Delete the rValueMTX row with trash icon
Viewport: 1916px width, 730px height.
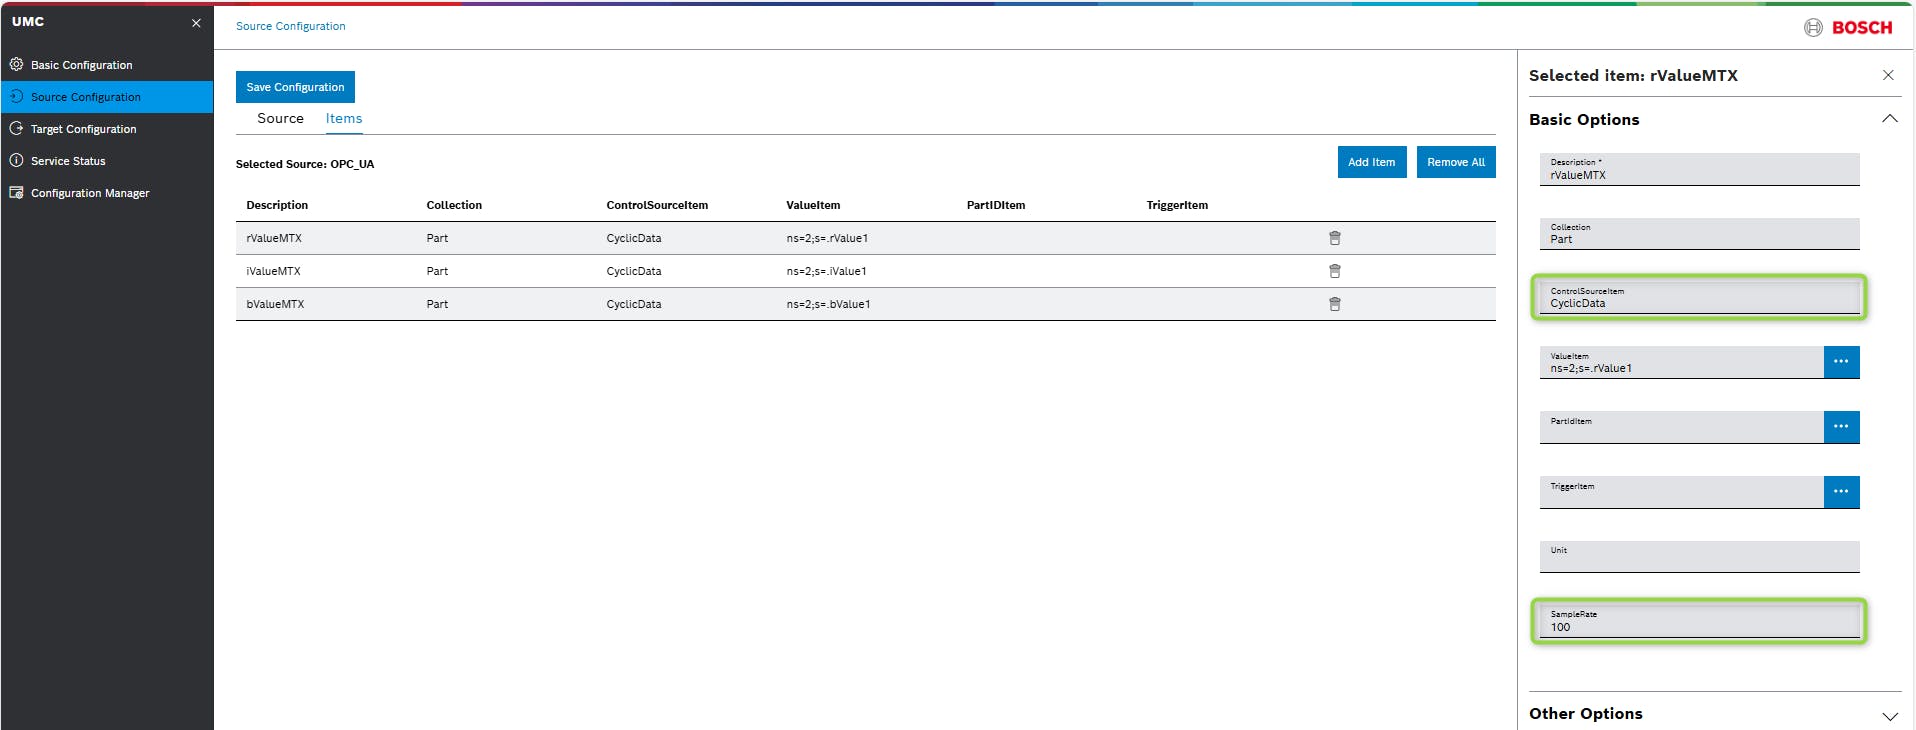(x=1334, y=238)
